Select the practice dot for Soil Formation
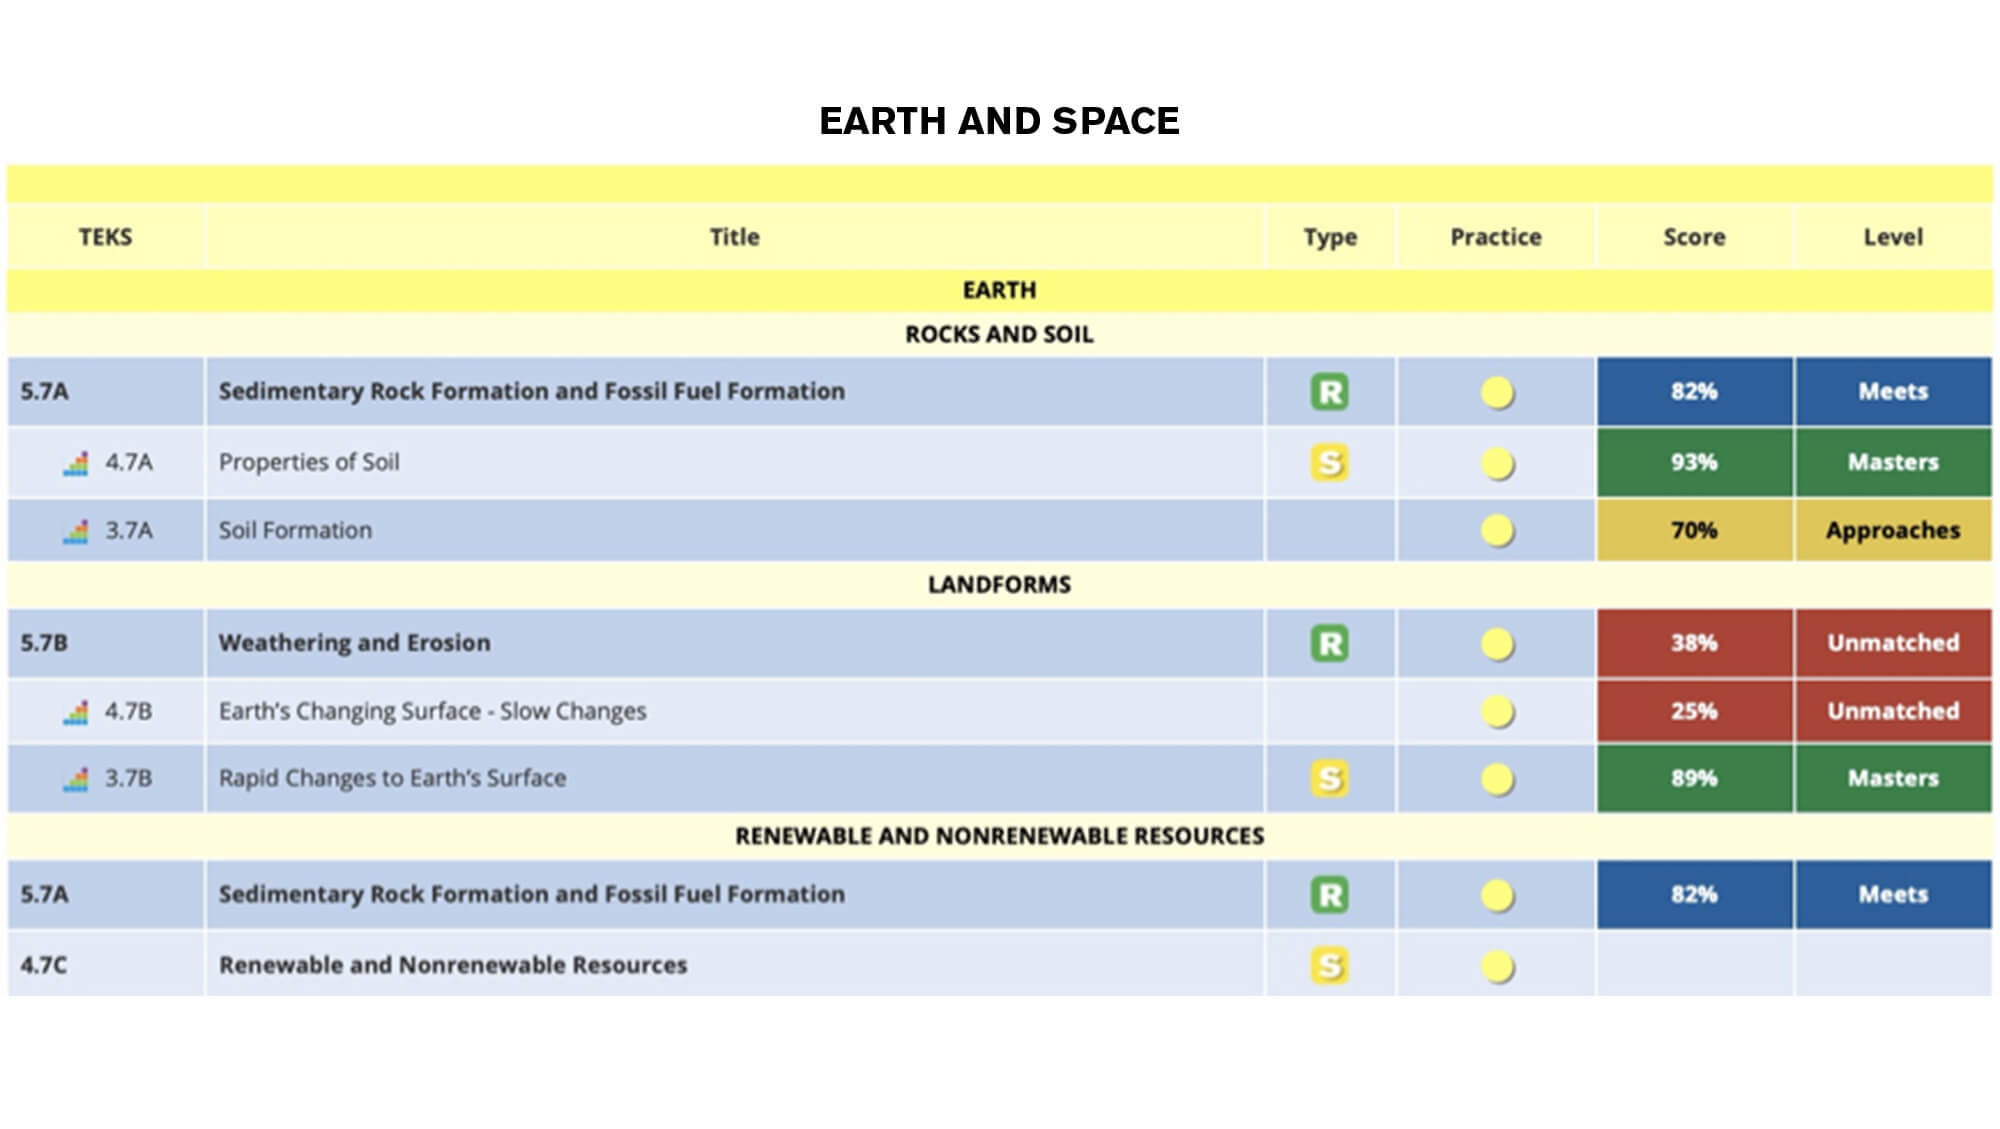The width and height of the screenshot is (2000, 1129). point(1497,531)
